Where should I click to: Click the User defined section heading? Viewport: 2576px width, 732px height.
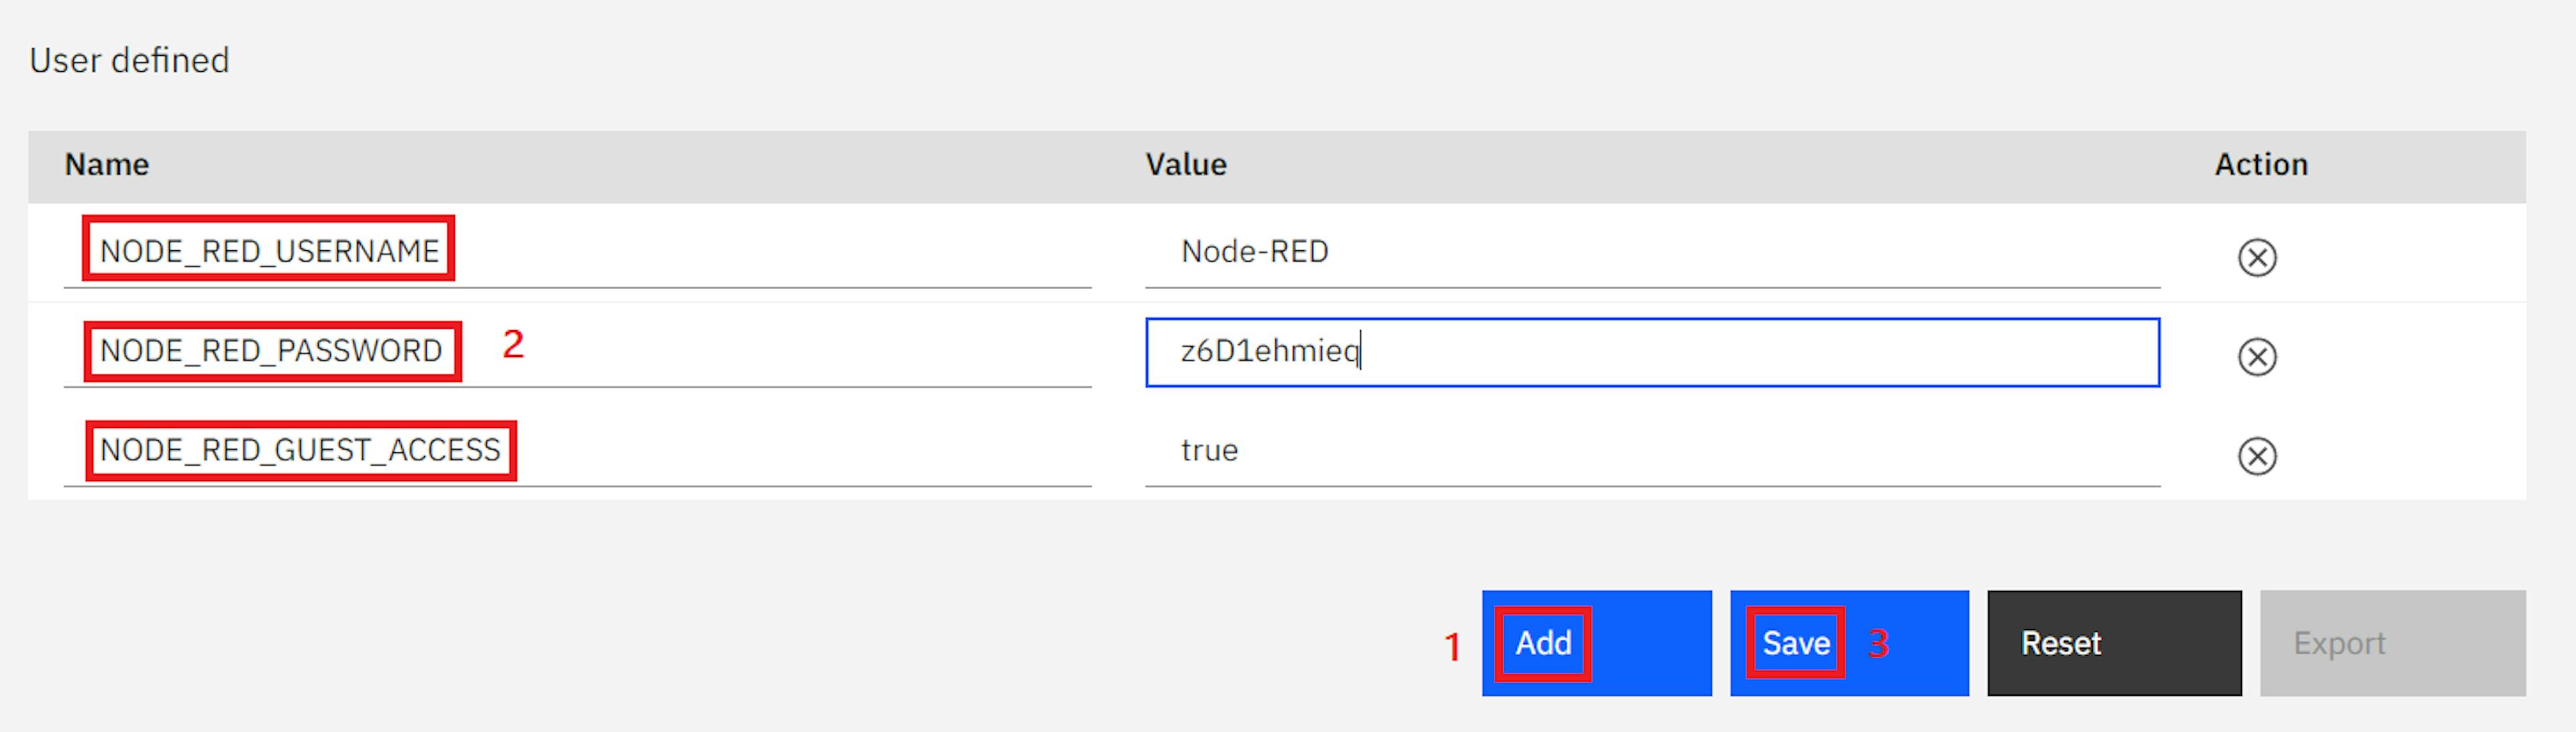(129, 60)
